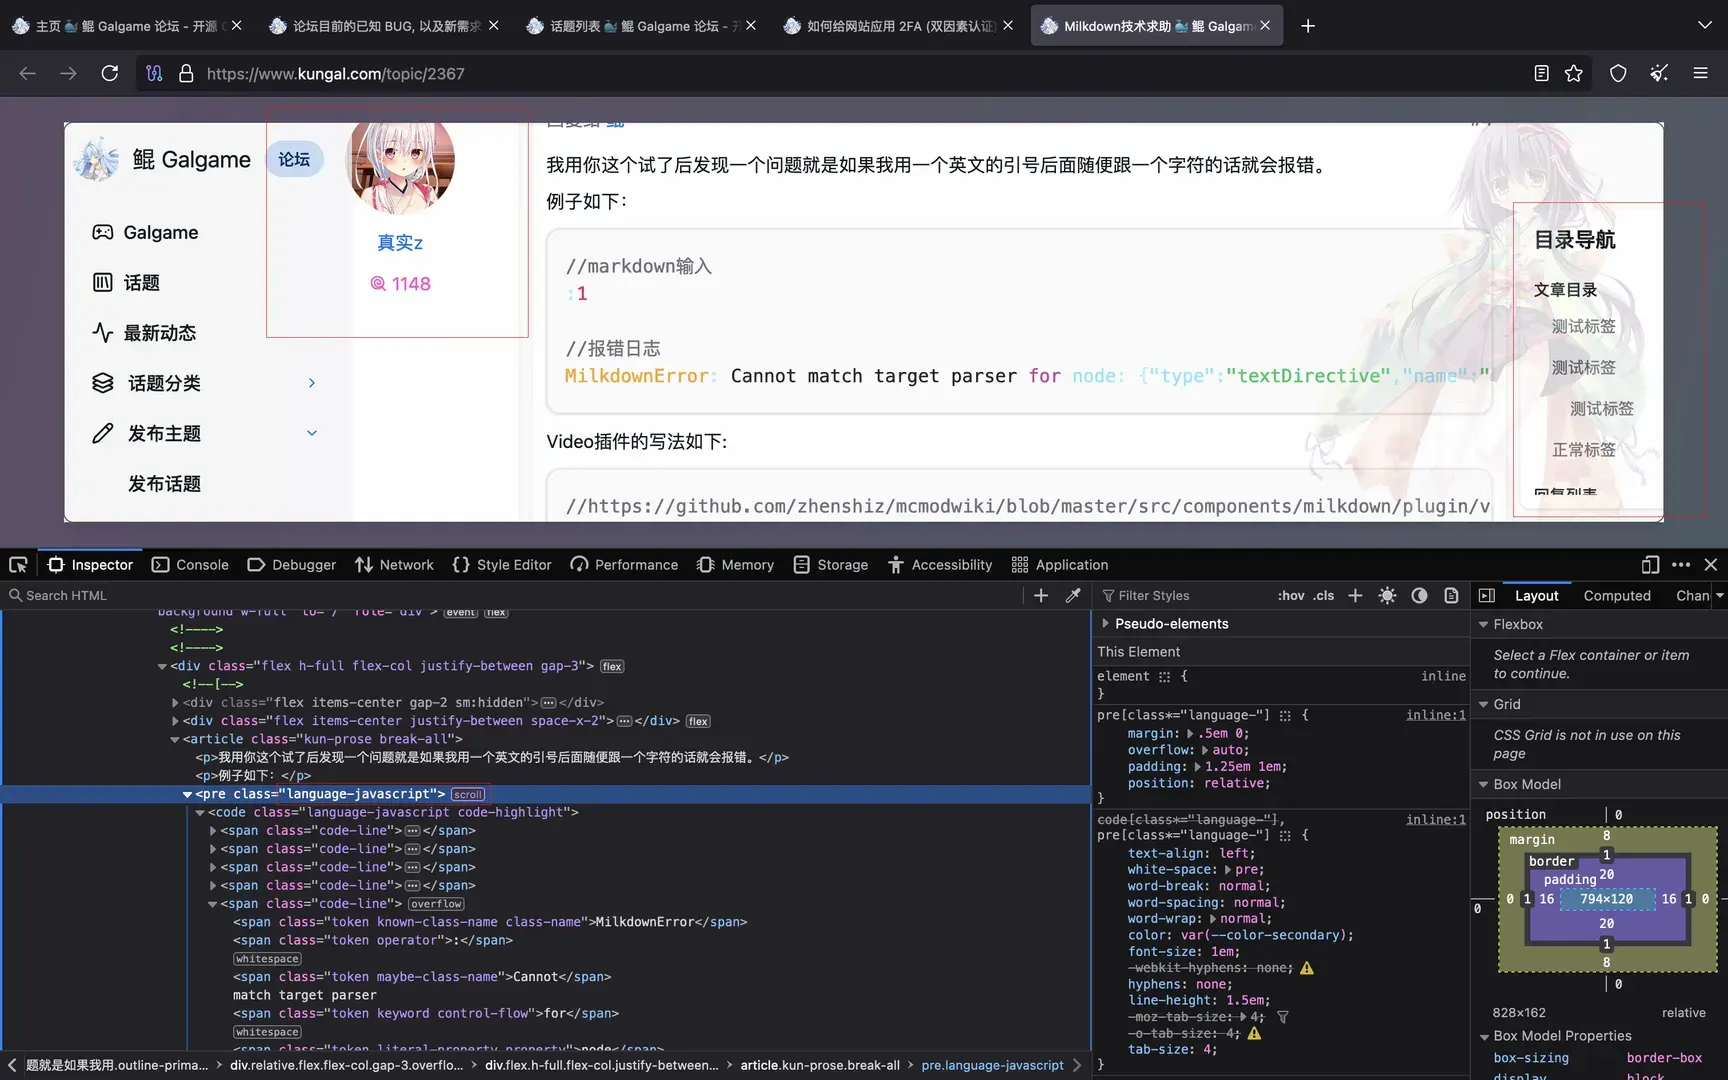
Task: Open the browser hamburger menu
Action: [x=1700, y=73]
